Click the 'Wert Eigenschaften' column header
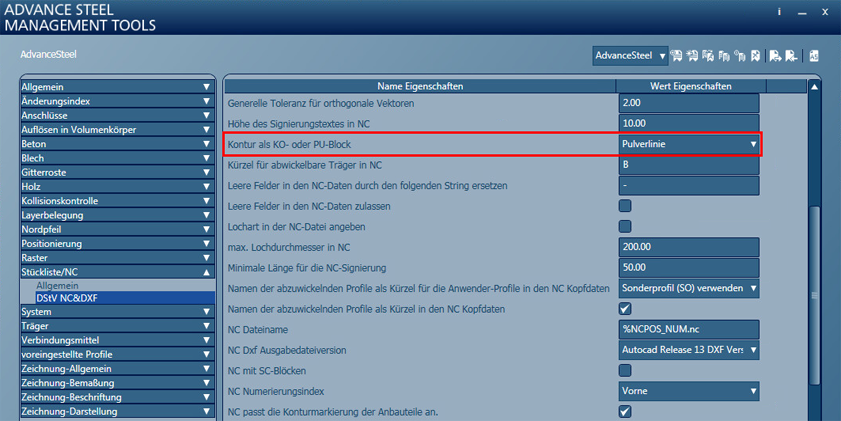Image resolution: width=841 pixels, height=421 pixels. tap(691, 86)
